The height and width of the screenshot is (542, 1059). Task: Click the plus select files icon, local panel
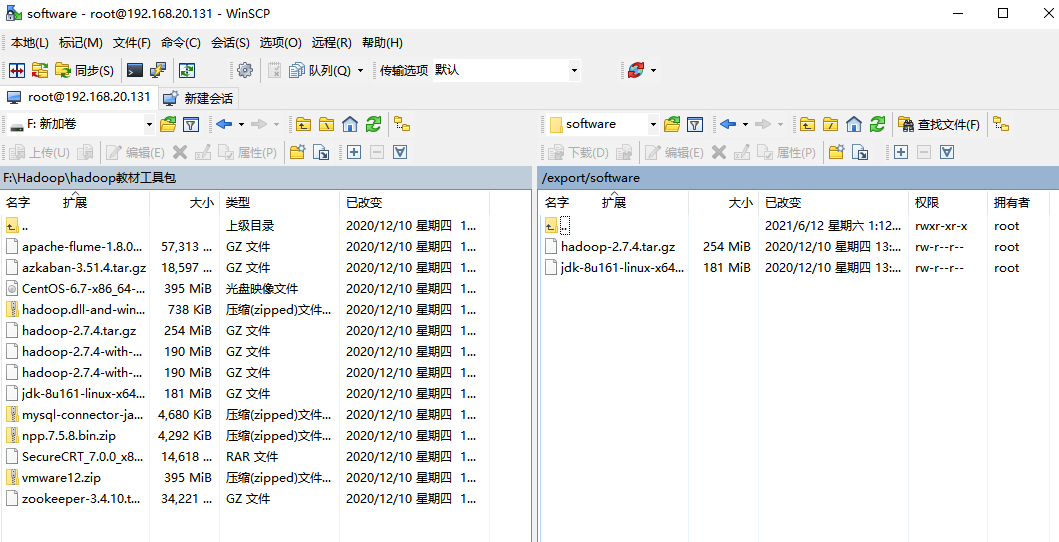click(353, 153)
